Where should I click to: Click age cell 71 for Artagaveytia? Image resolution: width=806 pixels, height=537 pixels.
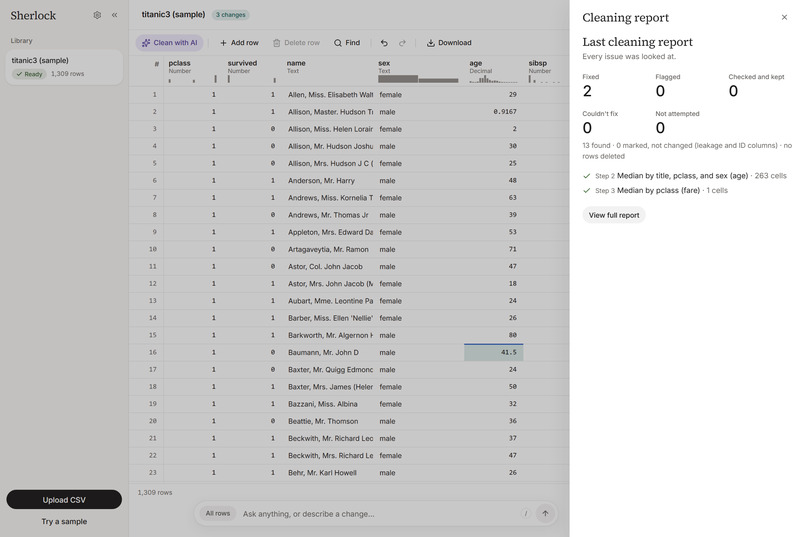coord(493,249)
